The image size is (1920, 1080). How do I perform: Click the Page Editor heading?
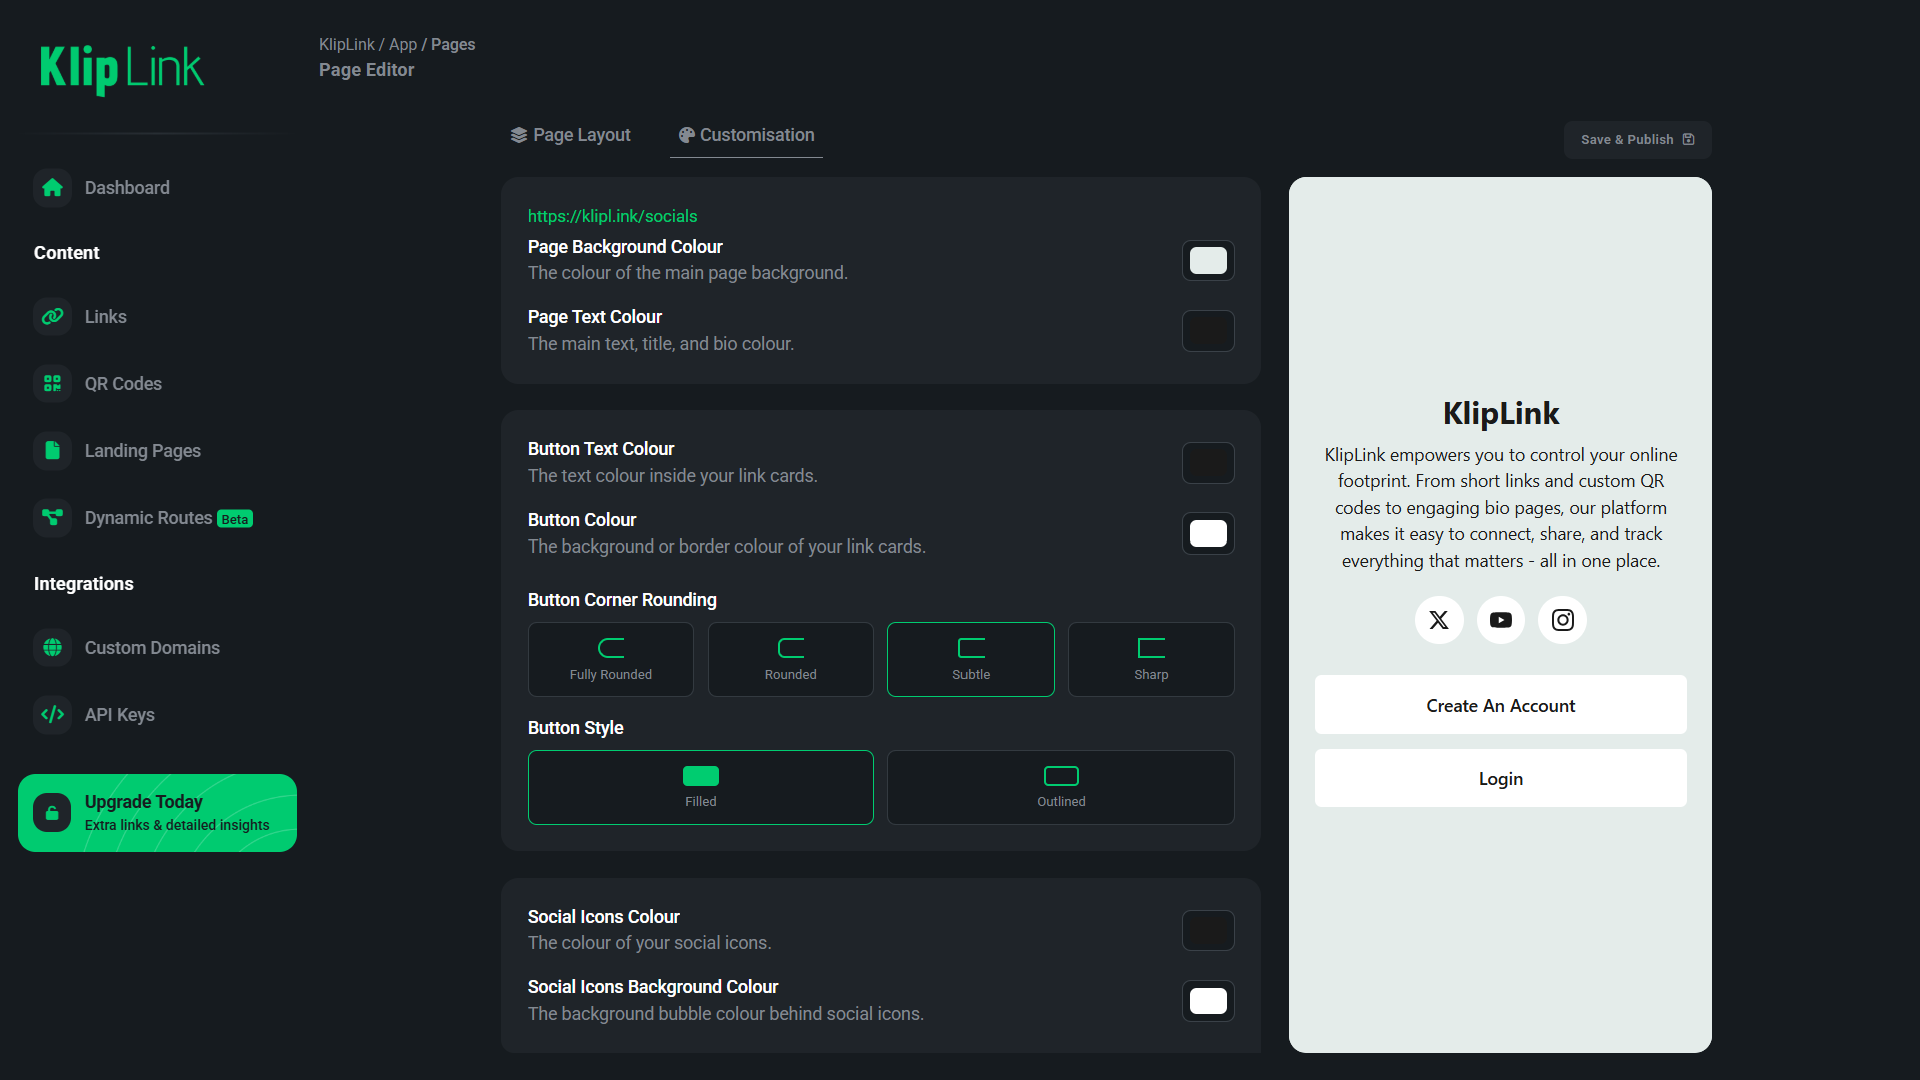pos(366,70)
